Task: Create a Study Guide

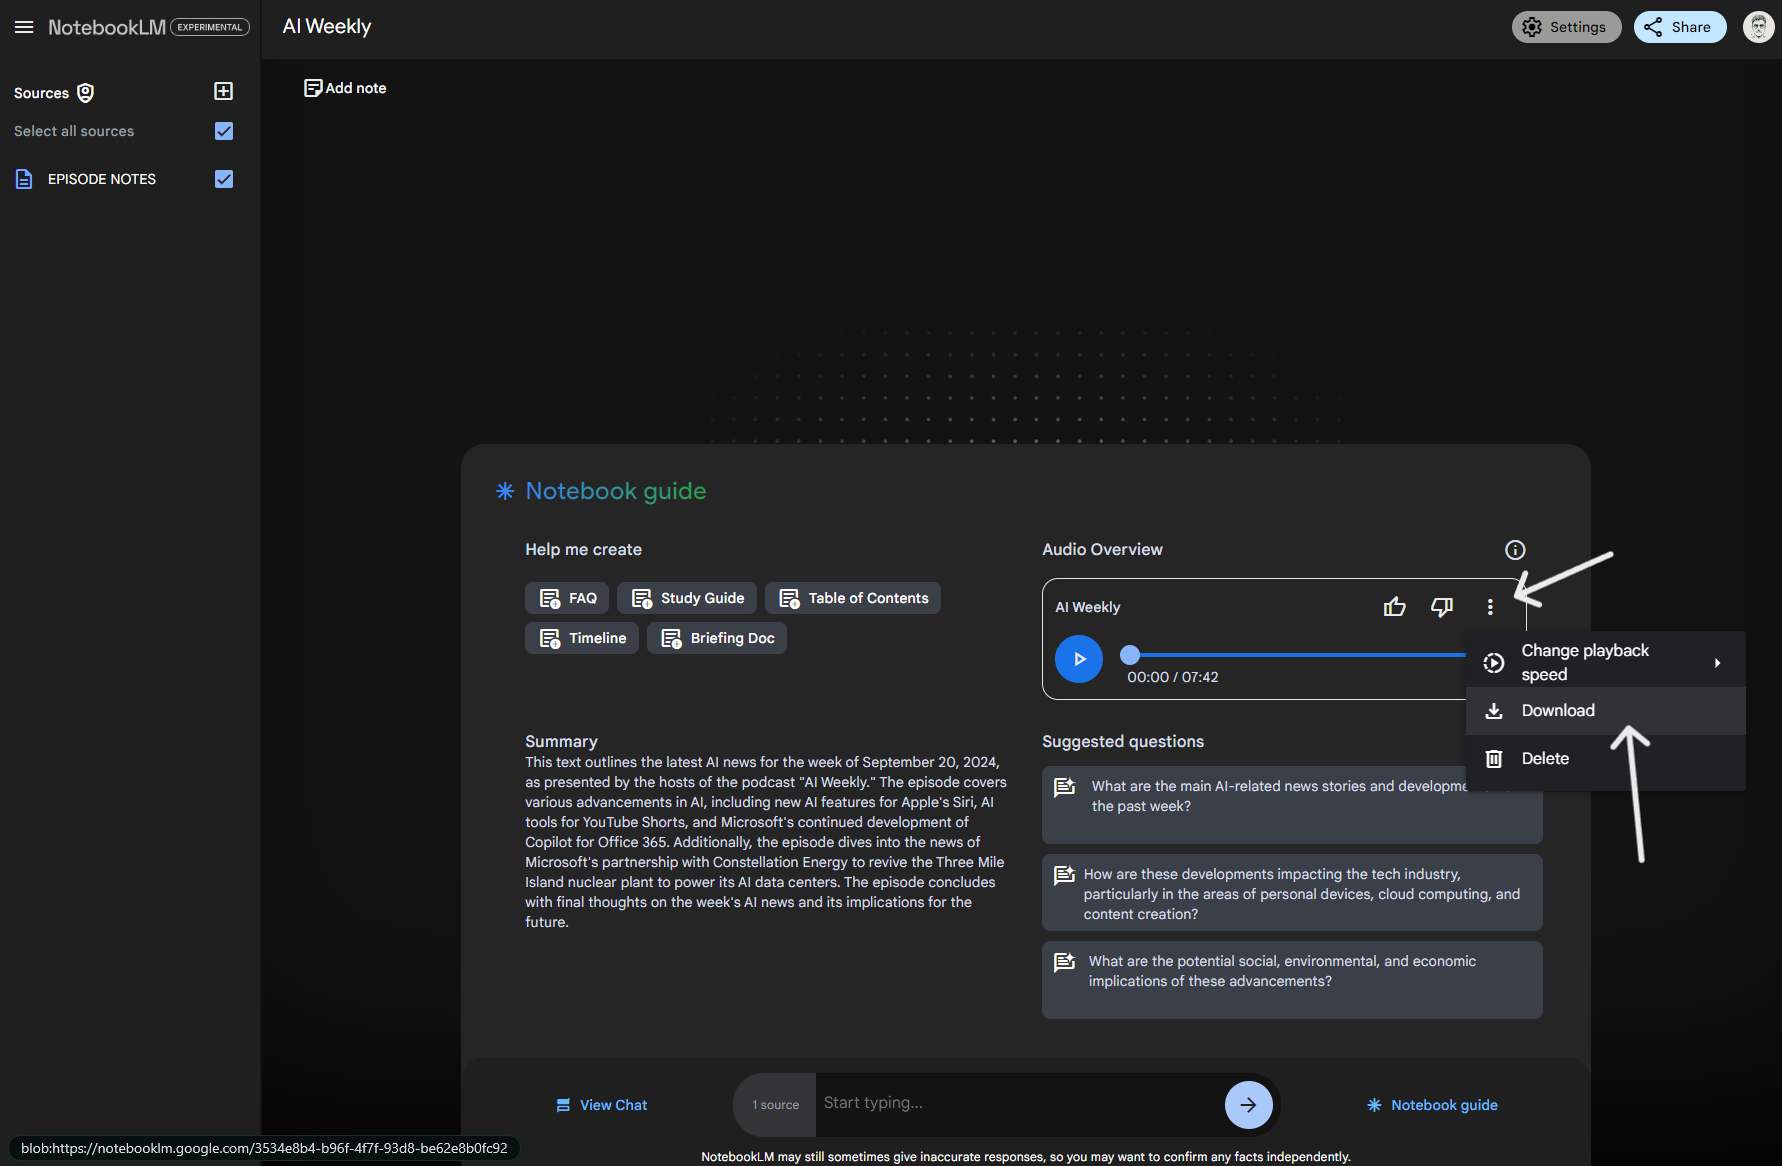Action: [x=687, y=598]
